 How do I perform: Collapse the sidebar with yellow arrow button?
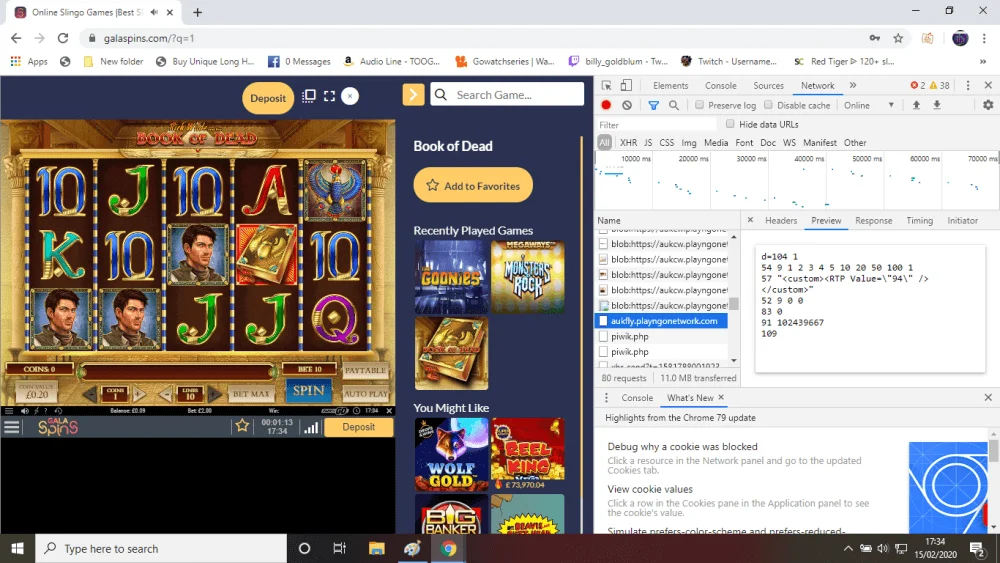pos(413,95)
